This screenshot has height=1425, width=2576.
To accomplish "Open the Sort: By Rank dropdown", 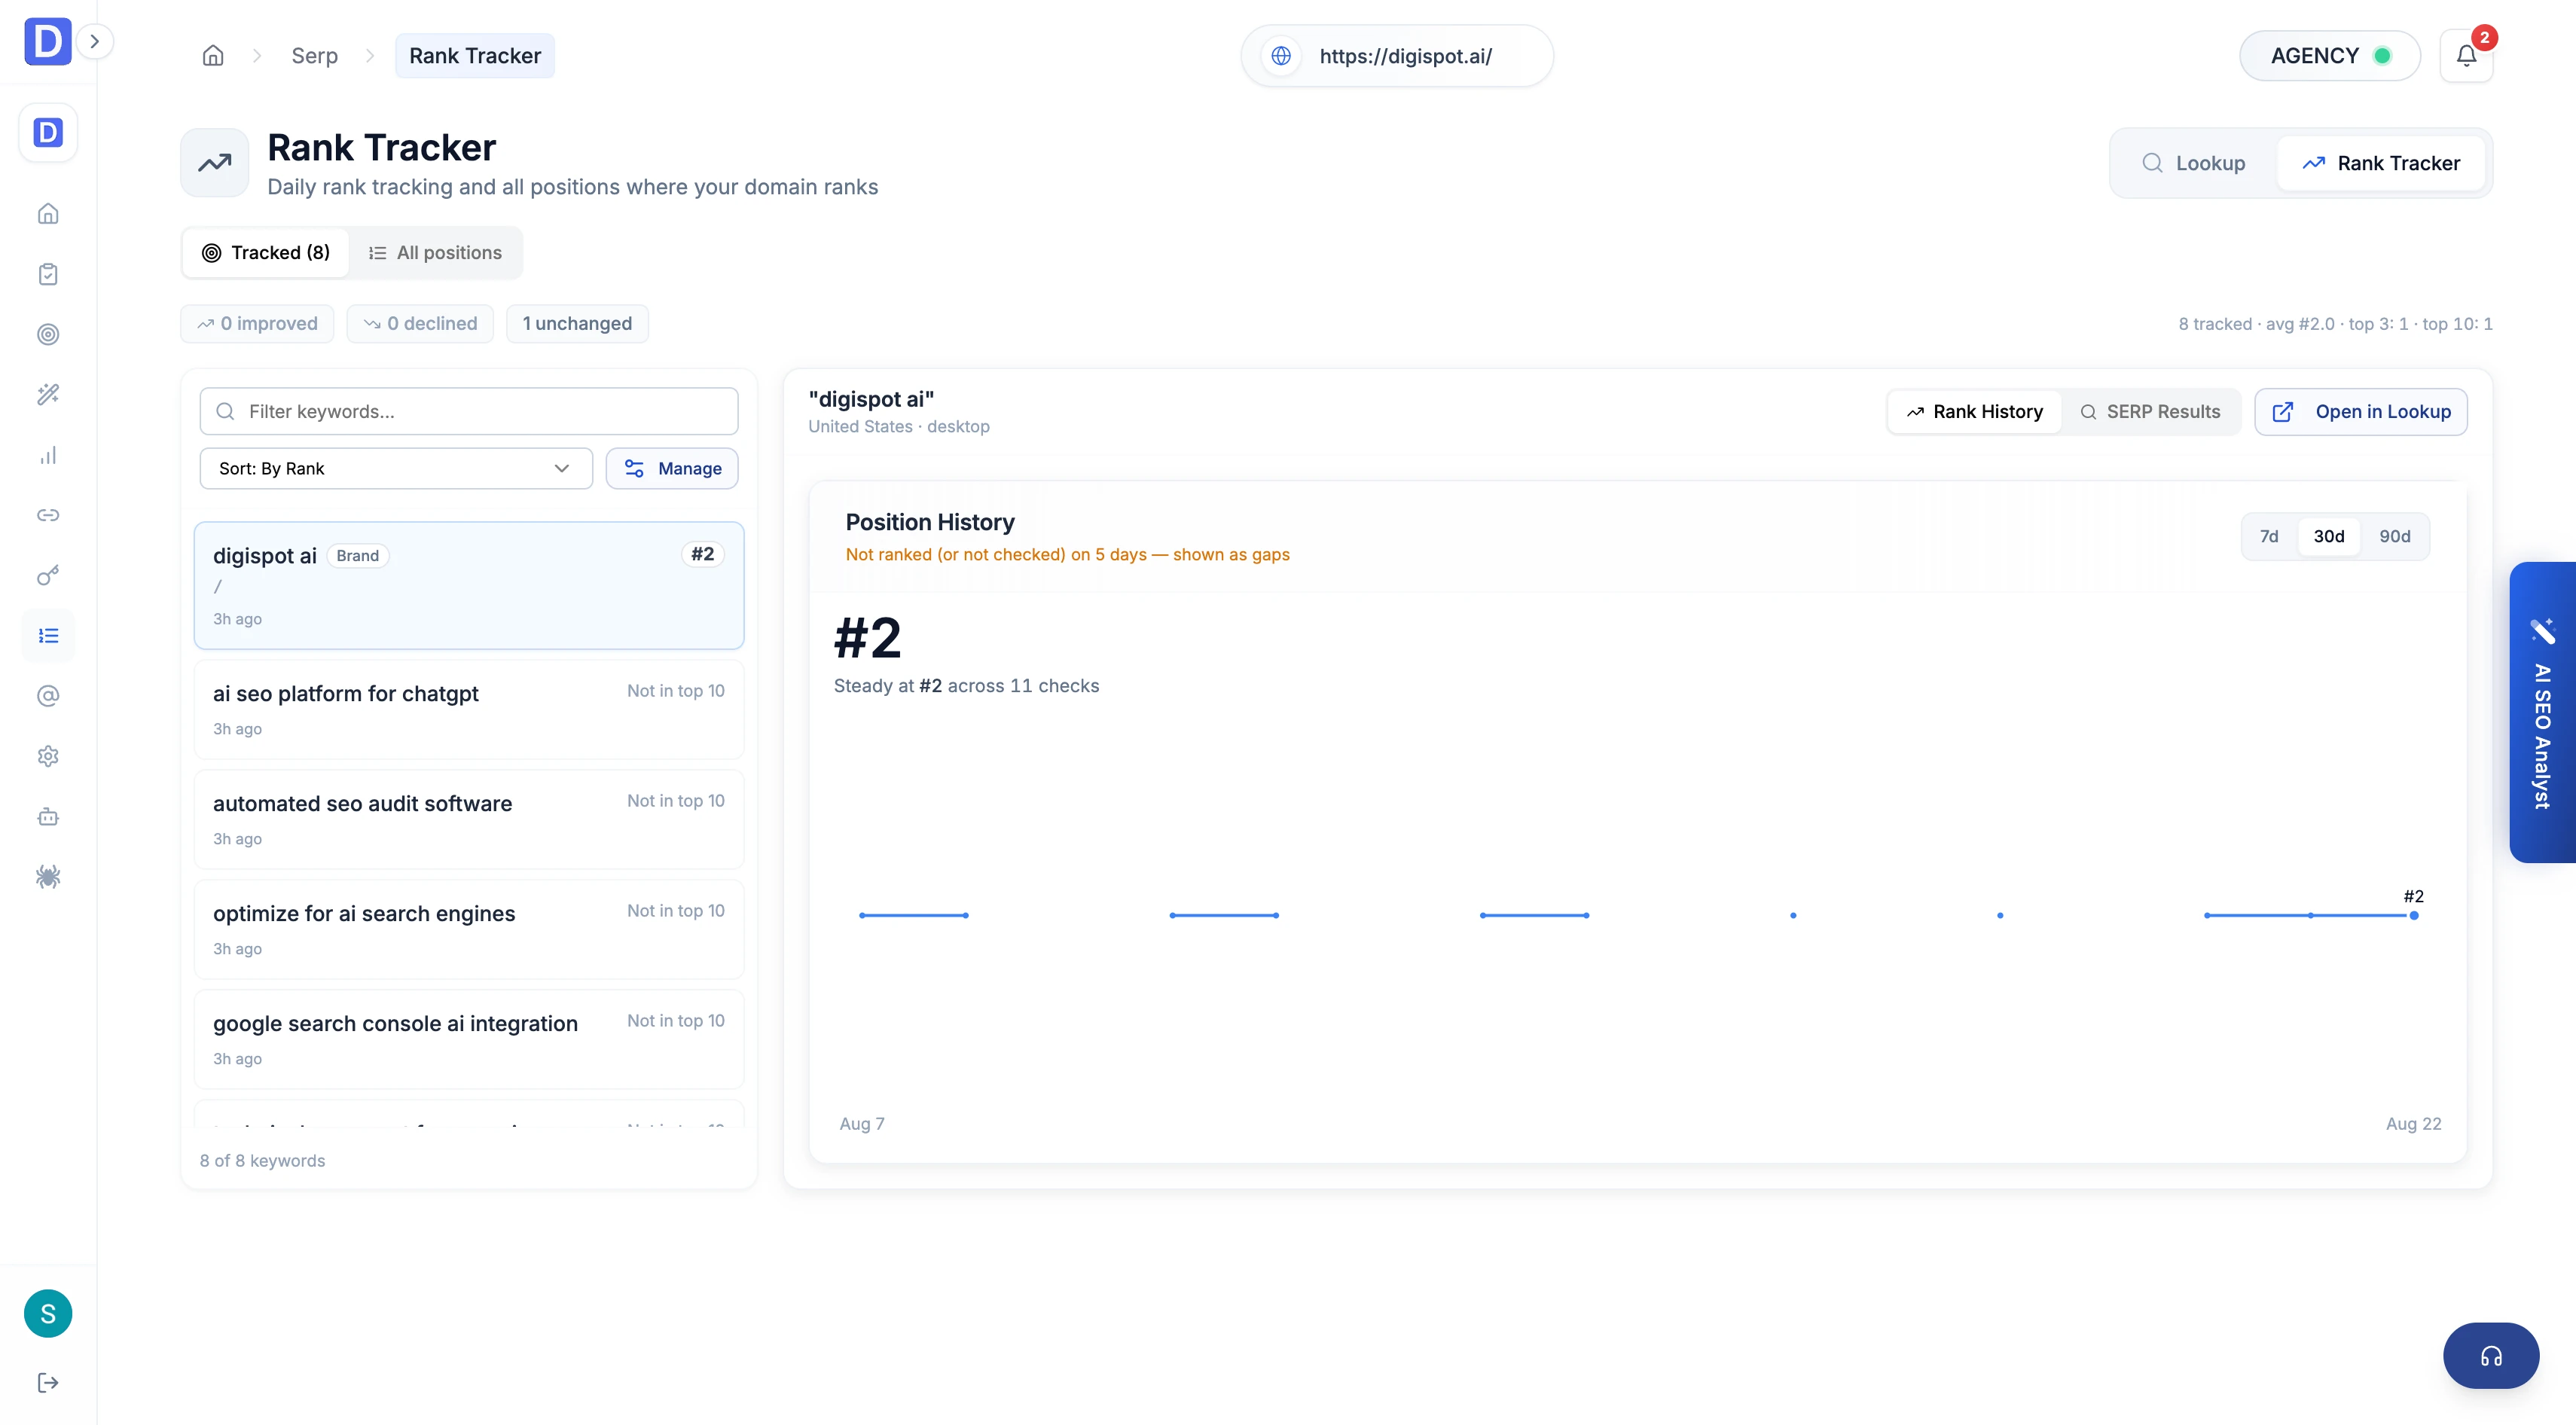I will coord(396,468).
